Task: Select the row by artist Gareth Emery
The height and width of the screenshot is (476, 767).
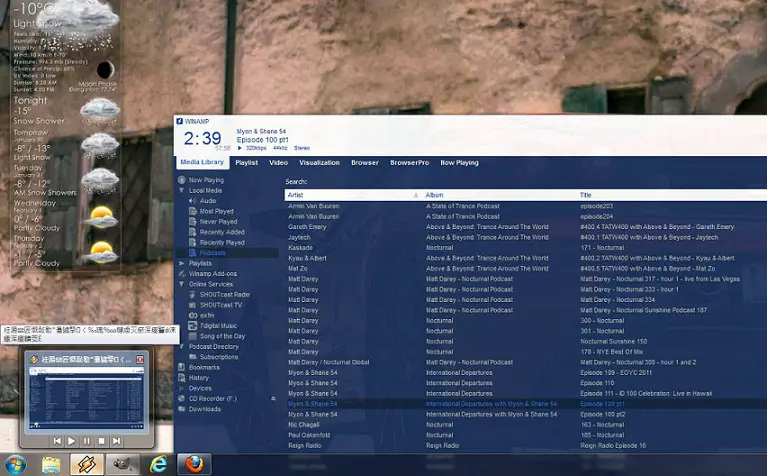Action: click(525, 227)
